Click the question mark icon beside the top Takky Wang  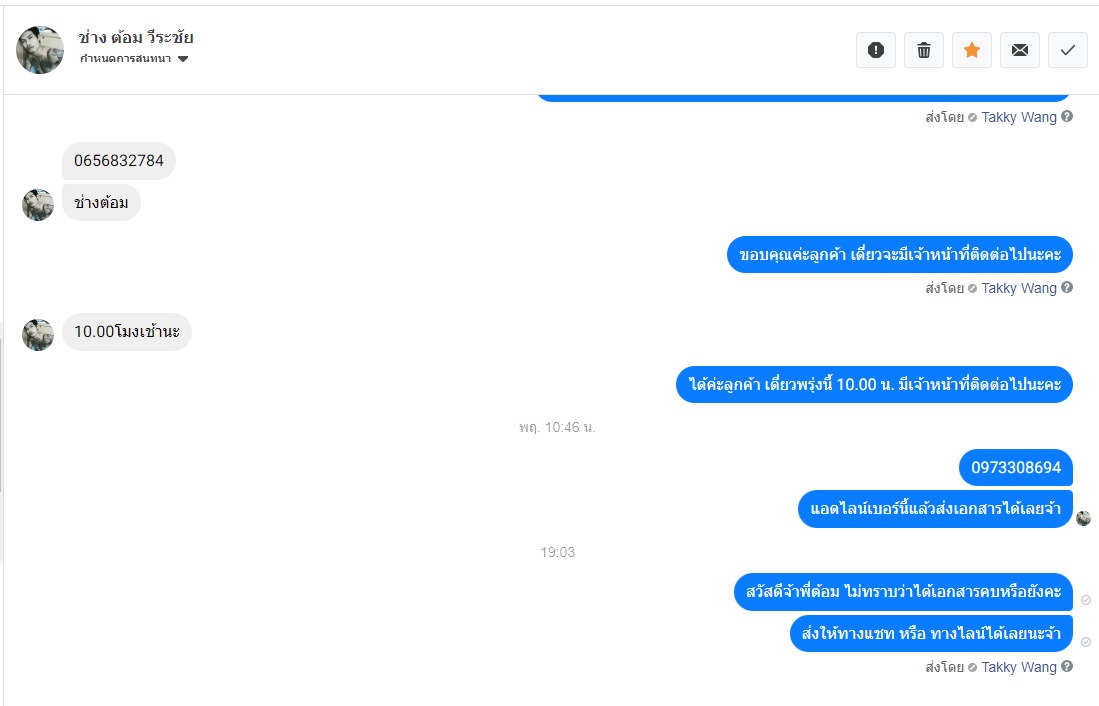coord(1067,116)
